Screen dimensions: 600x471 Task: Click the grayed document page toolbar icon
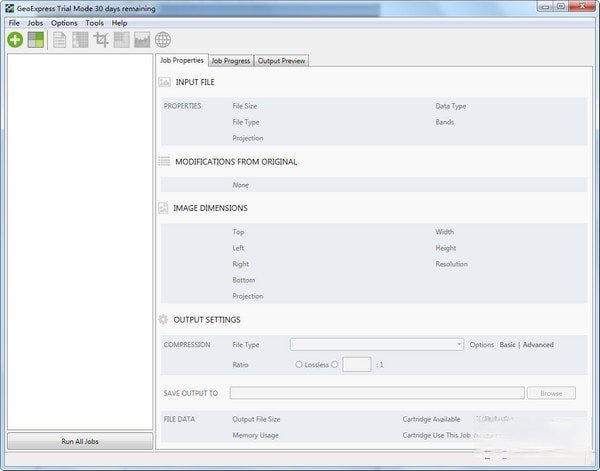pos(60,40)
